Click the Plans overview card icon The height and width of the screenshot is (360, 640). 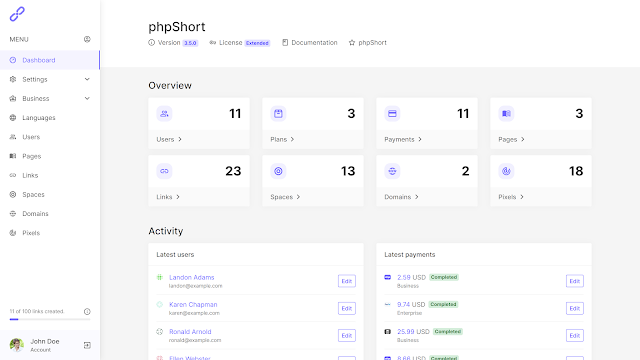click(x=278, y=113)
